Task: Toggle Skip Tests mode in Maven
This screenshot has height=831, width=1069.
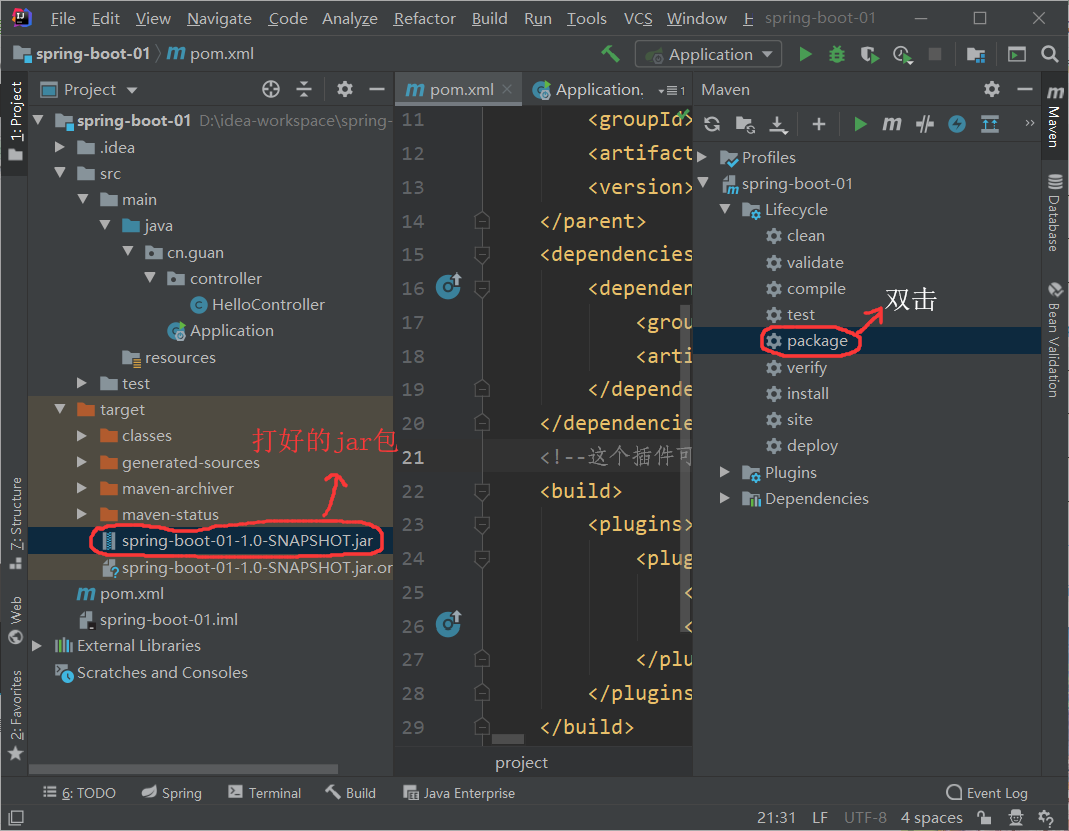Action: 957,124
